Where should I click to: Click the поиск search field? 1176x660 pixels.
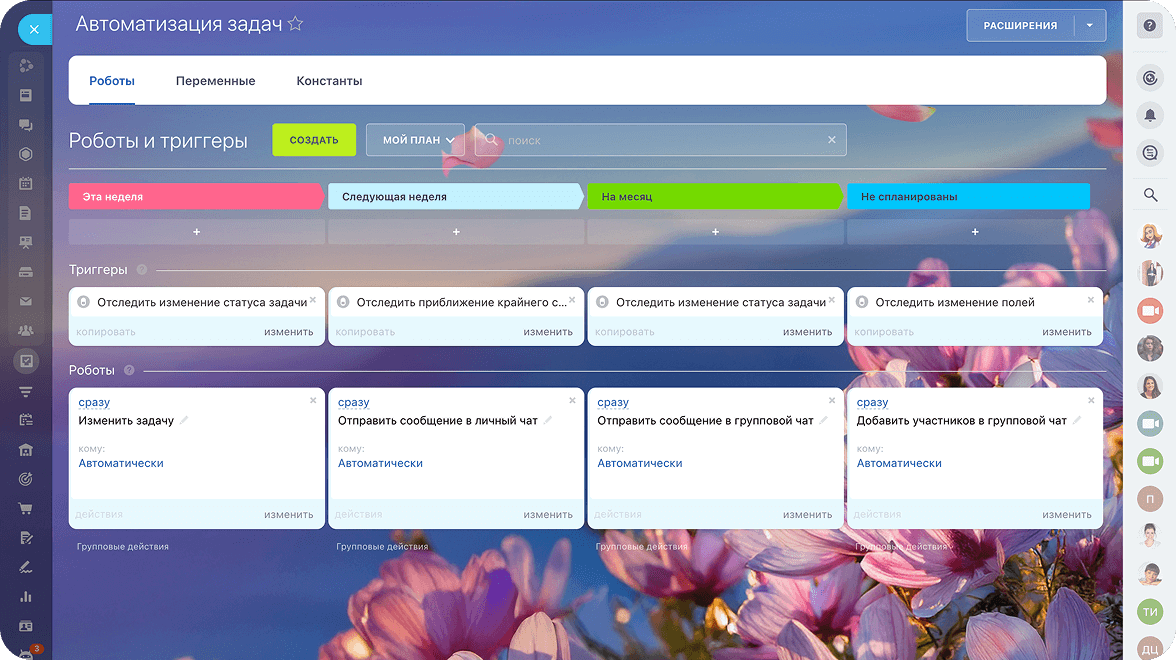click(x=661, y=140)
